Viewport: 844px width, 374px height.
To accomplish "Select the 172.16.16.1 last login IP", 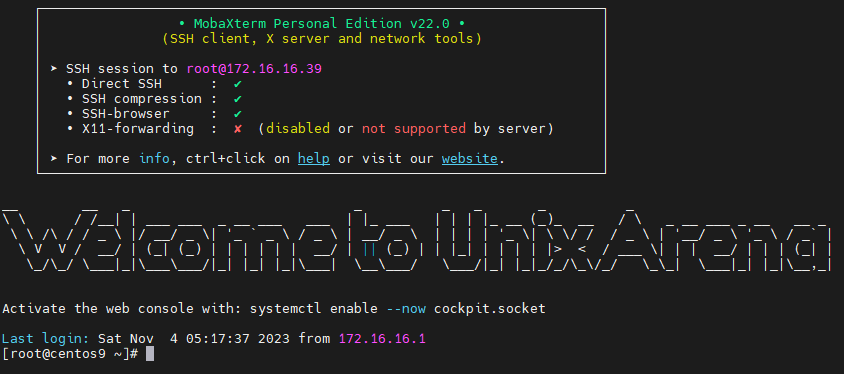I will coord(382,339).
